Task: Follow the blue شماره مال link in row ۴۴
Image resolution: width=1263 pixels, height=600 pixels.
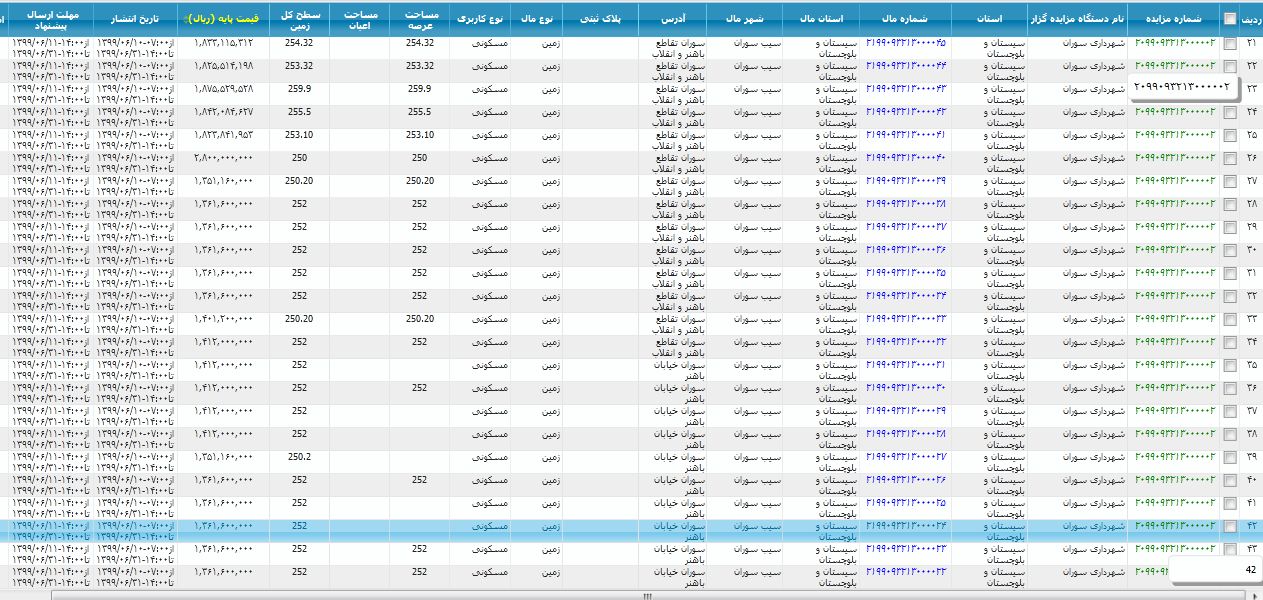Action: tap(906, 572)
